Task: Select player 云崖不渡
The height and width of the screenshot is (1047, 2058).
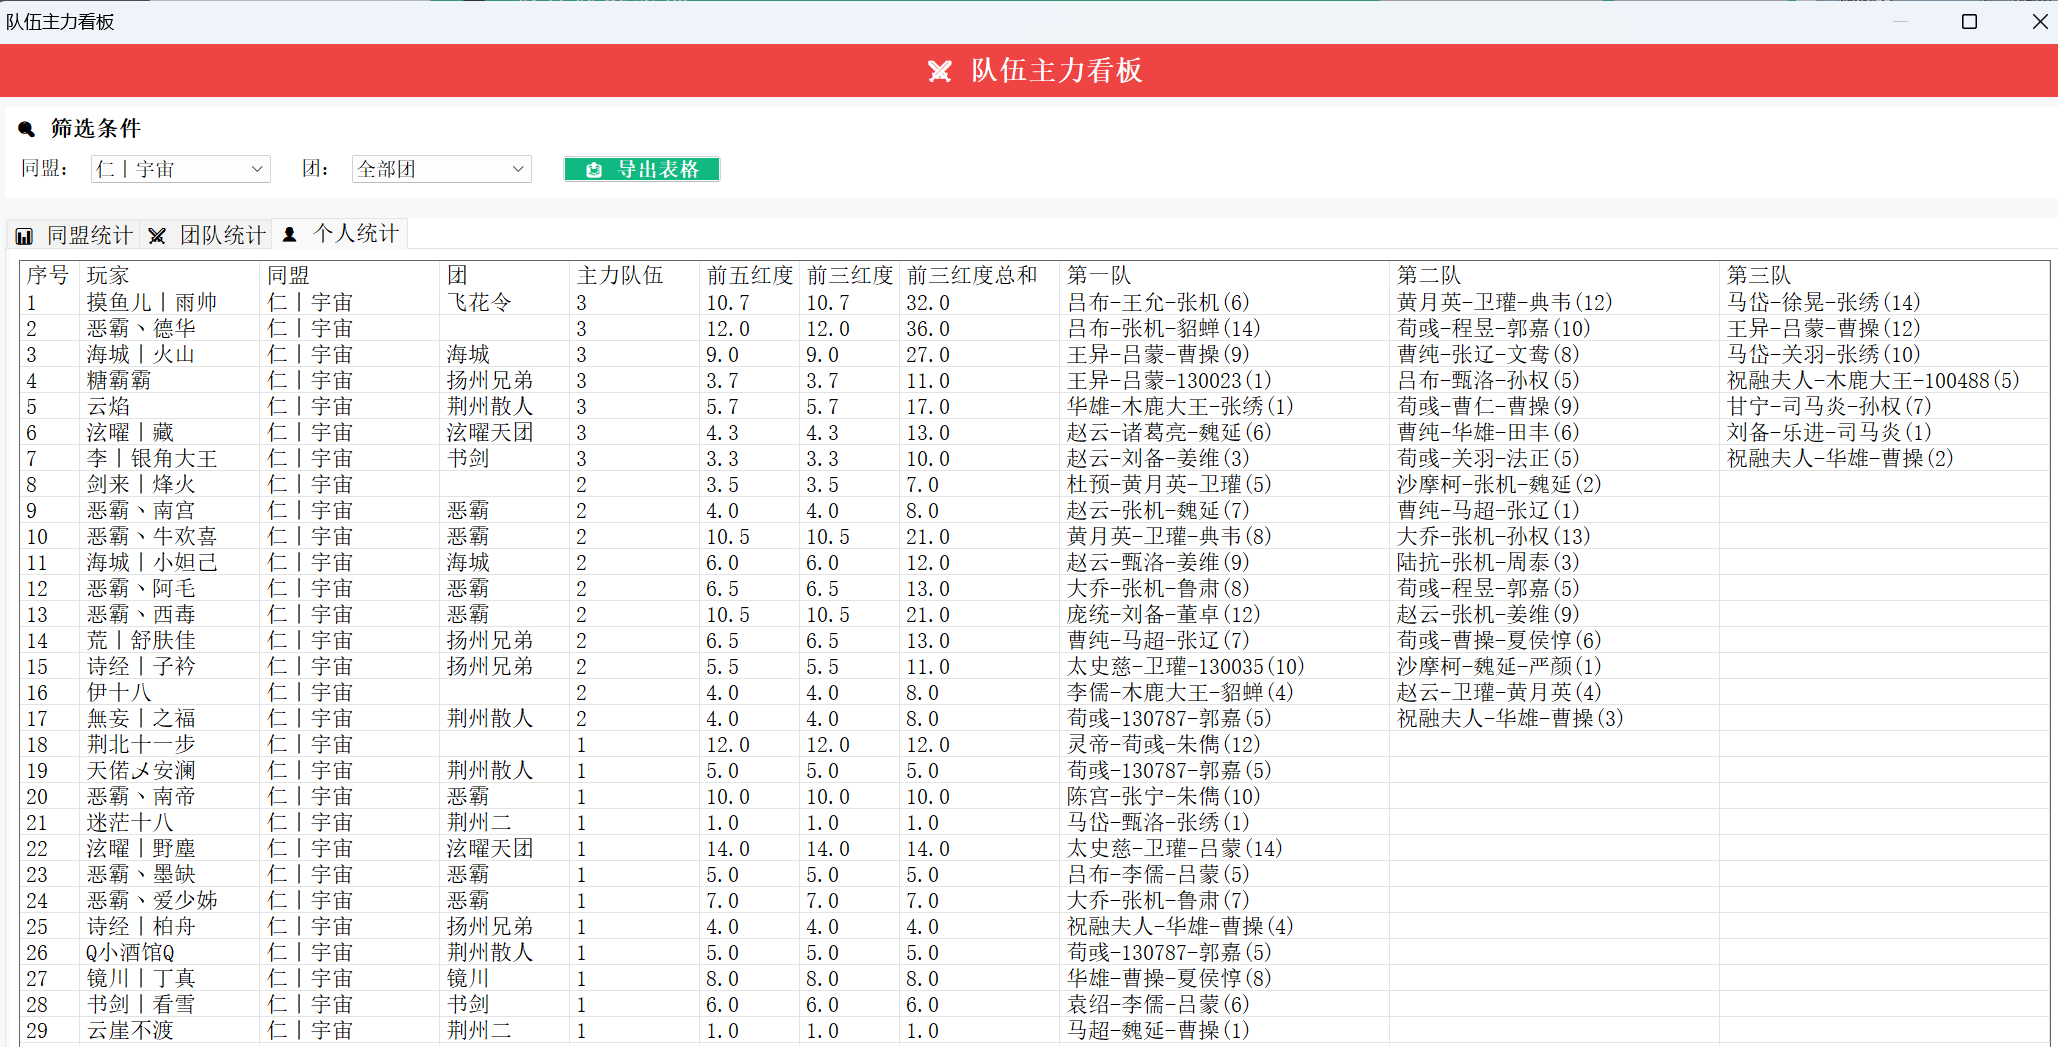Action: coord(130,1030)
